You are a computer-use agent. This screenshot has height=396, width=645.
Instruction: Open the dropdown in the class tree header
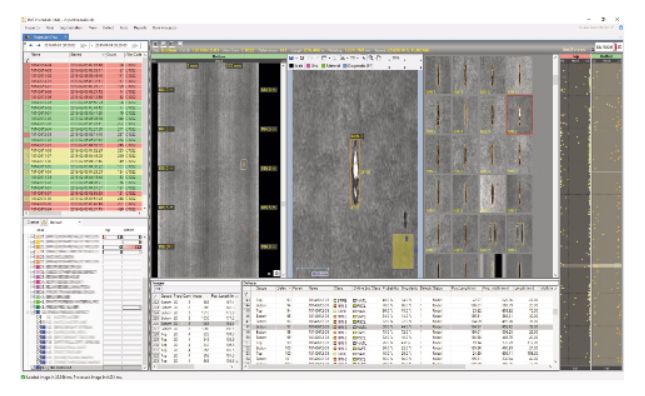point(79,222)
